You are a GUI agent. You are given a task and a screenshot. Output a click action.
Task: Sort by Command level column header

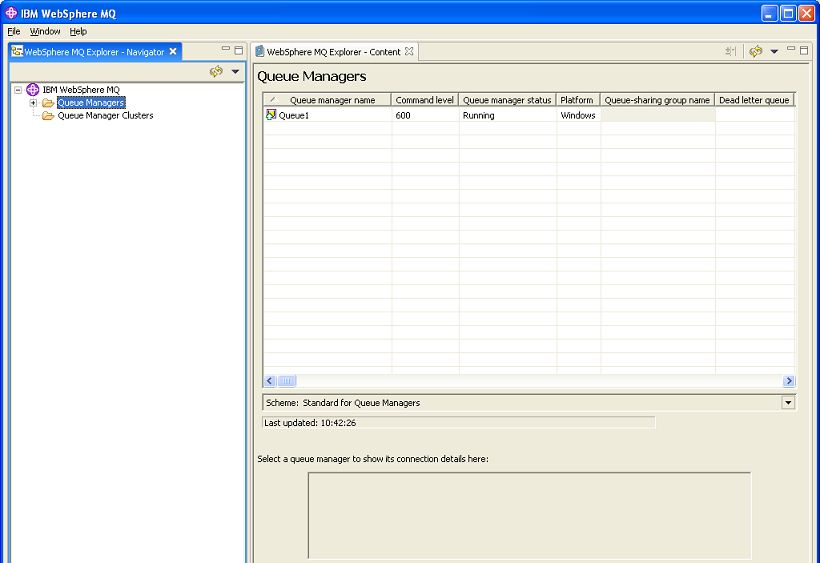425,100
